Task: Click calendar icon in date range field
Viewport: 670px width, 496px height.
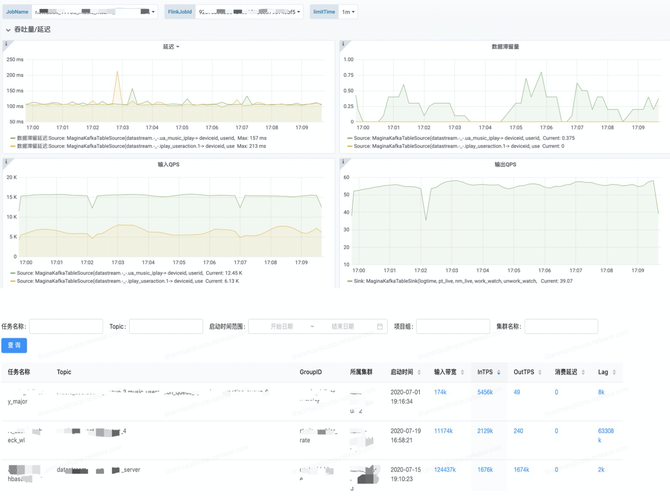Action: coord(379,326)
